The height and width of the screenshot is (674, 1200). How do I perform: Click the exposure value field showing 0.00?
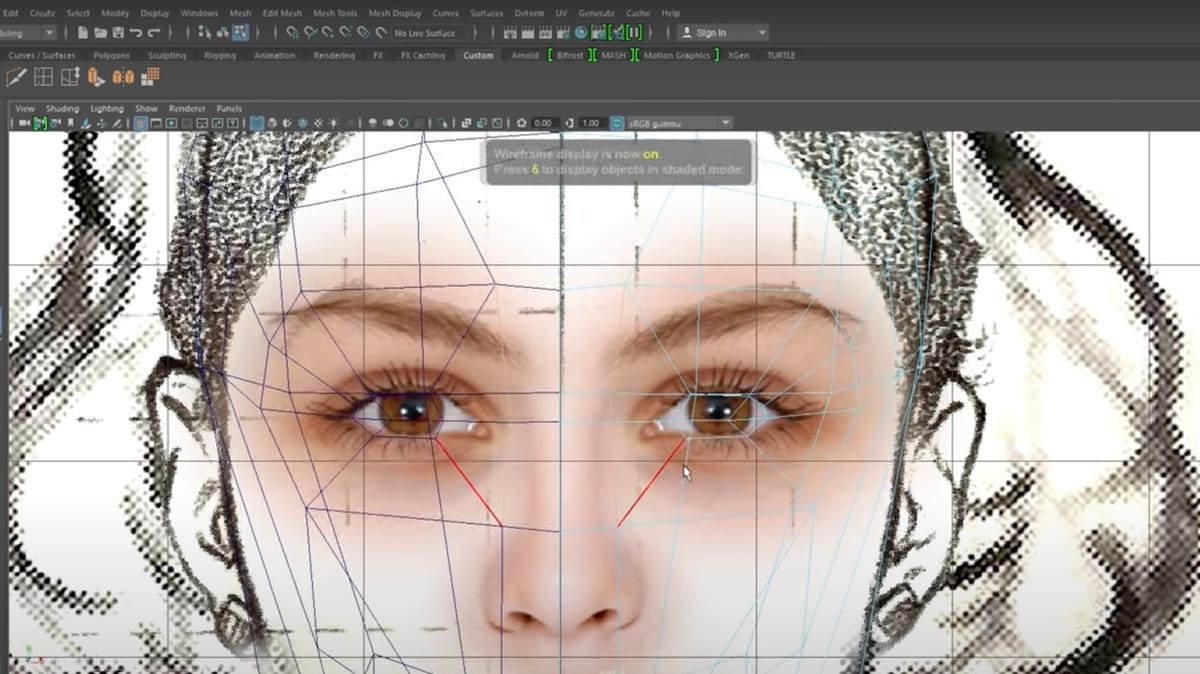(545, 122)
